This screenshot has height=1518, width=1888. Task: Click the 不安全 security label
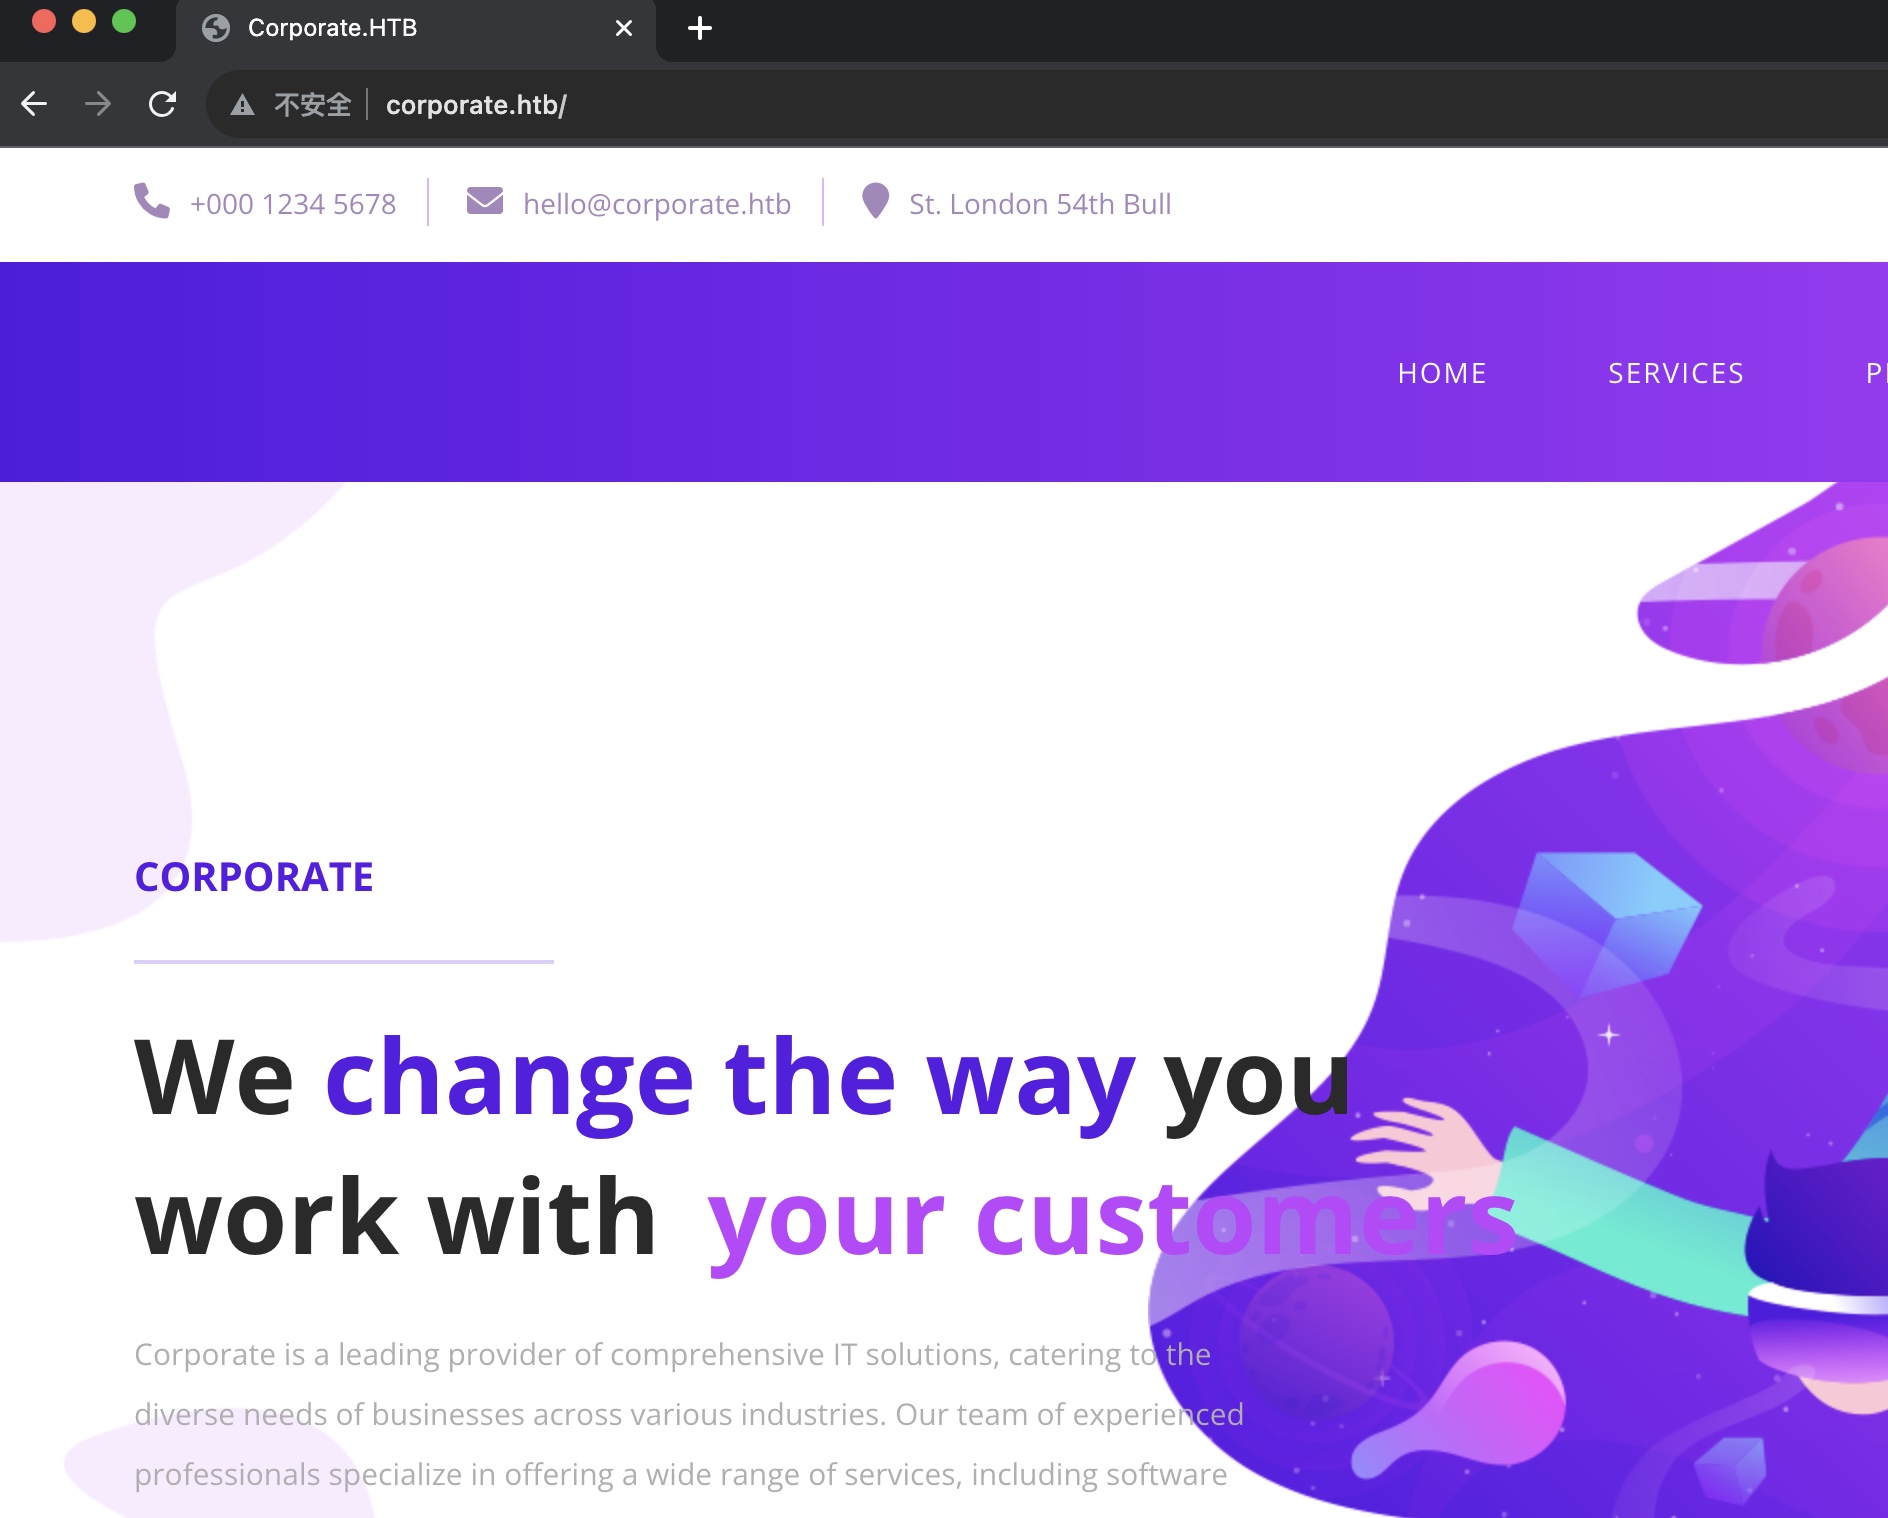click(313, 105)
